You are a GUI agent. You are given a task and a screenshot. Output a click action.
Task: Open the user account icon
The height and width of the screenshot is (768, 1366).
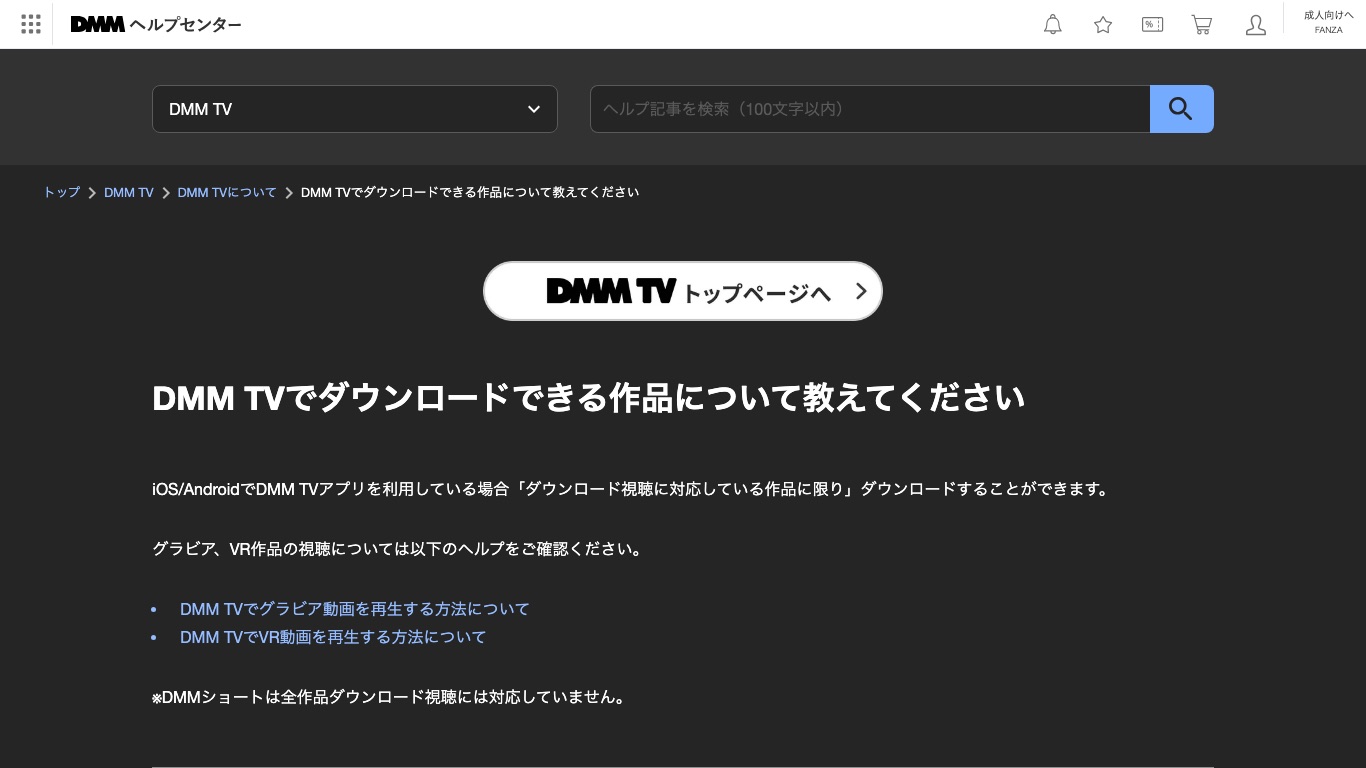click(x=1256, y=25)
